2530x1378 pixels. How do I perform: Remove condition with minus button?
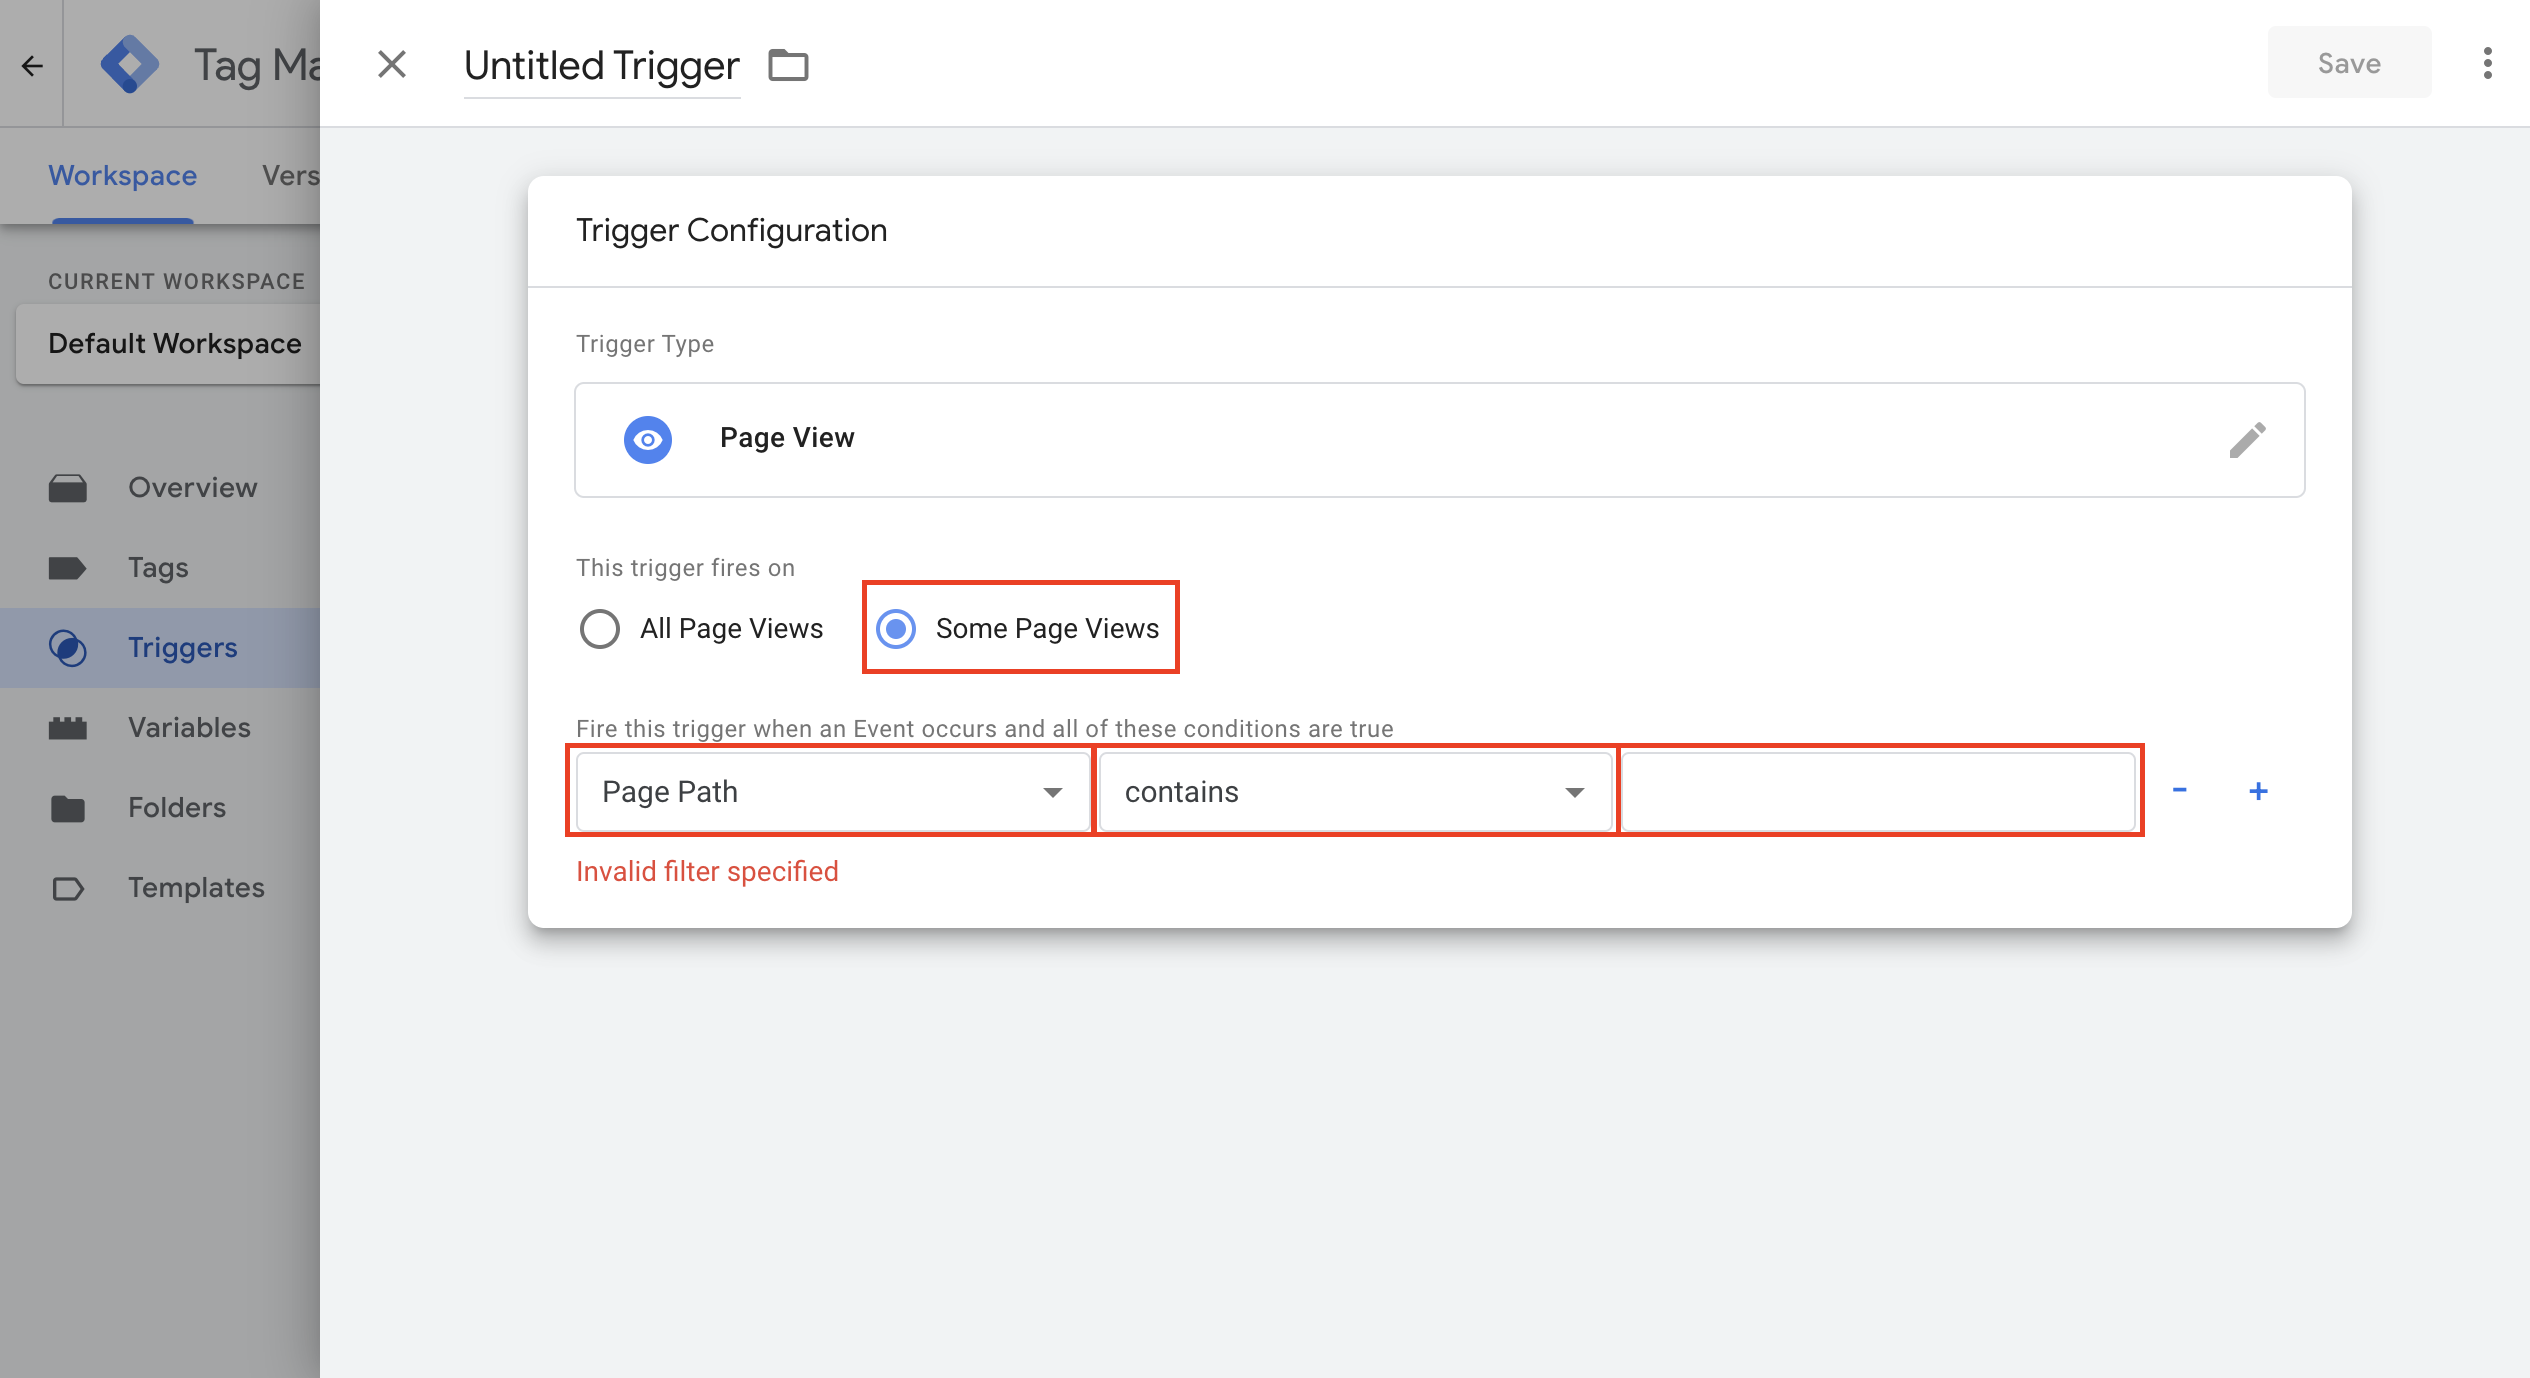2179,790
